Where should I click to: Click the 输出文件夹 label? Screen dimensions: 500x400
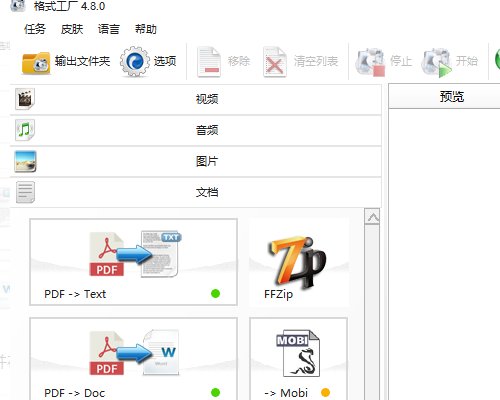pyautogui.click(x=82, y=61)
